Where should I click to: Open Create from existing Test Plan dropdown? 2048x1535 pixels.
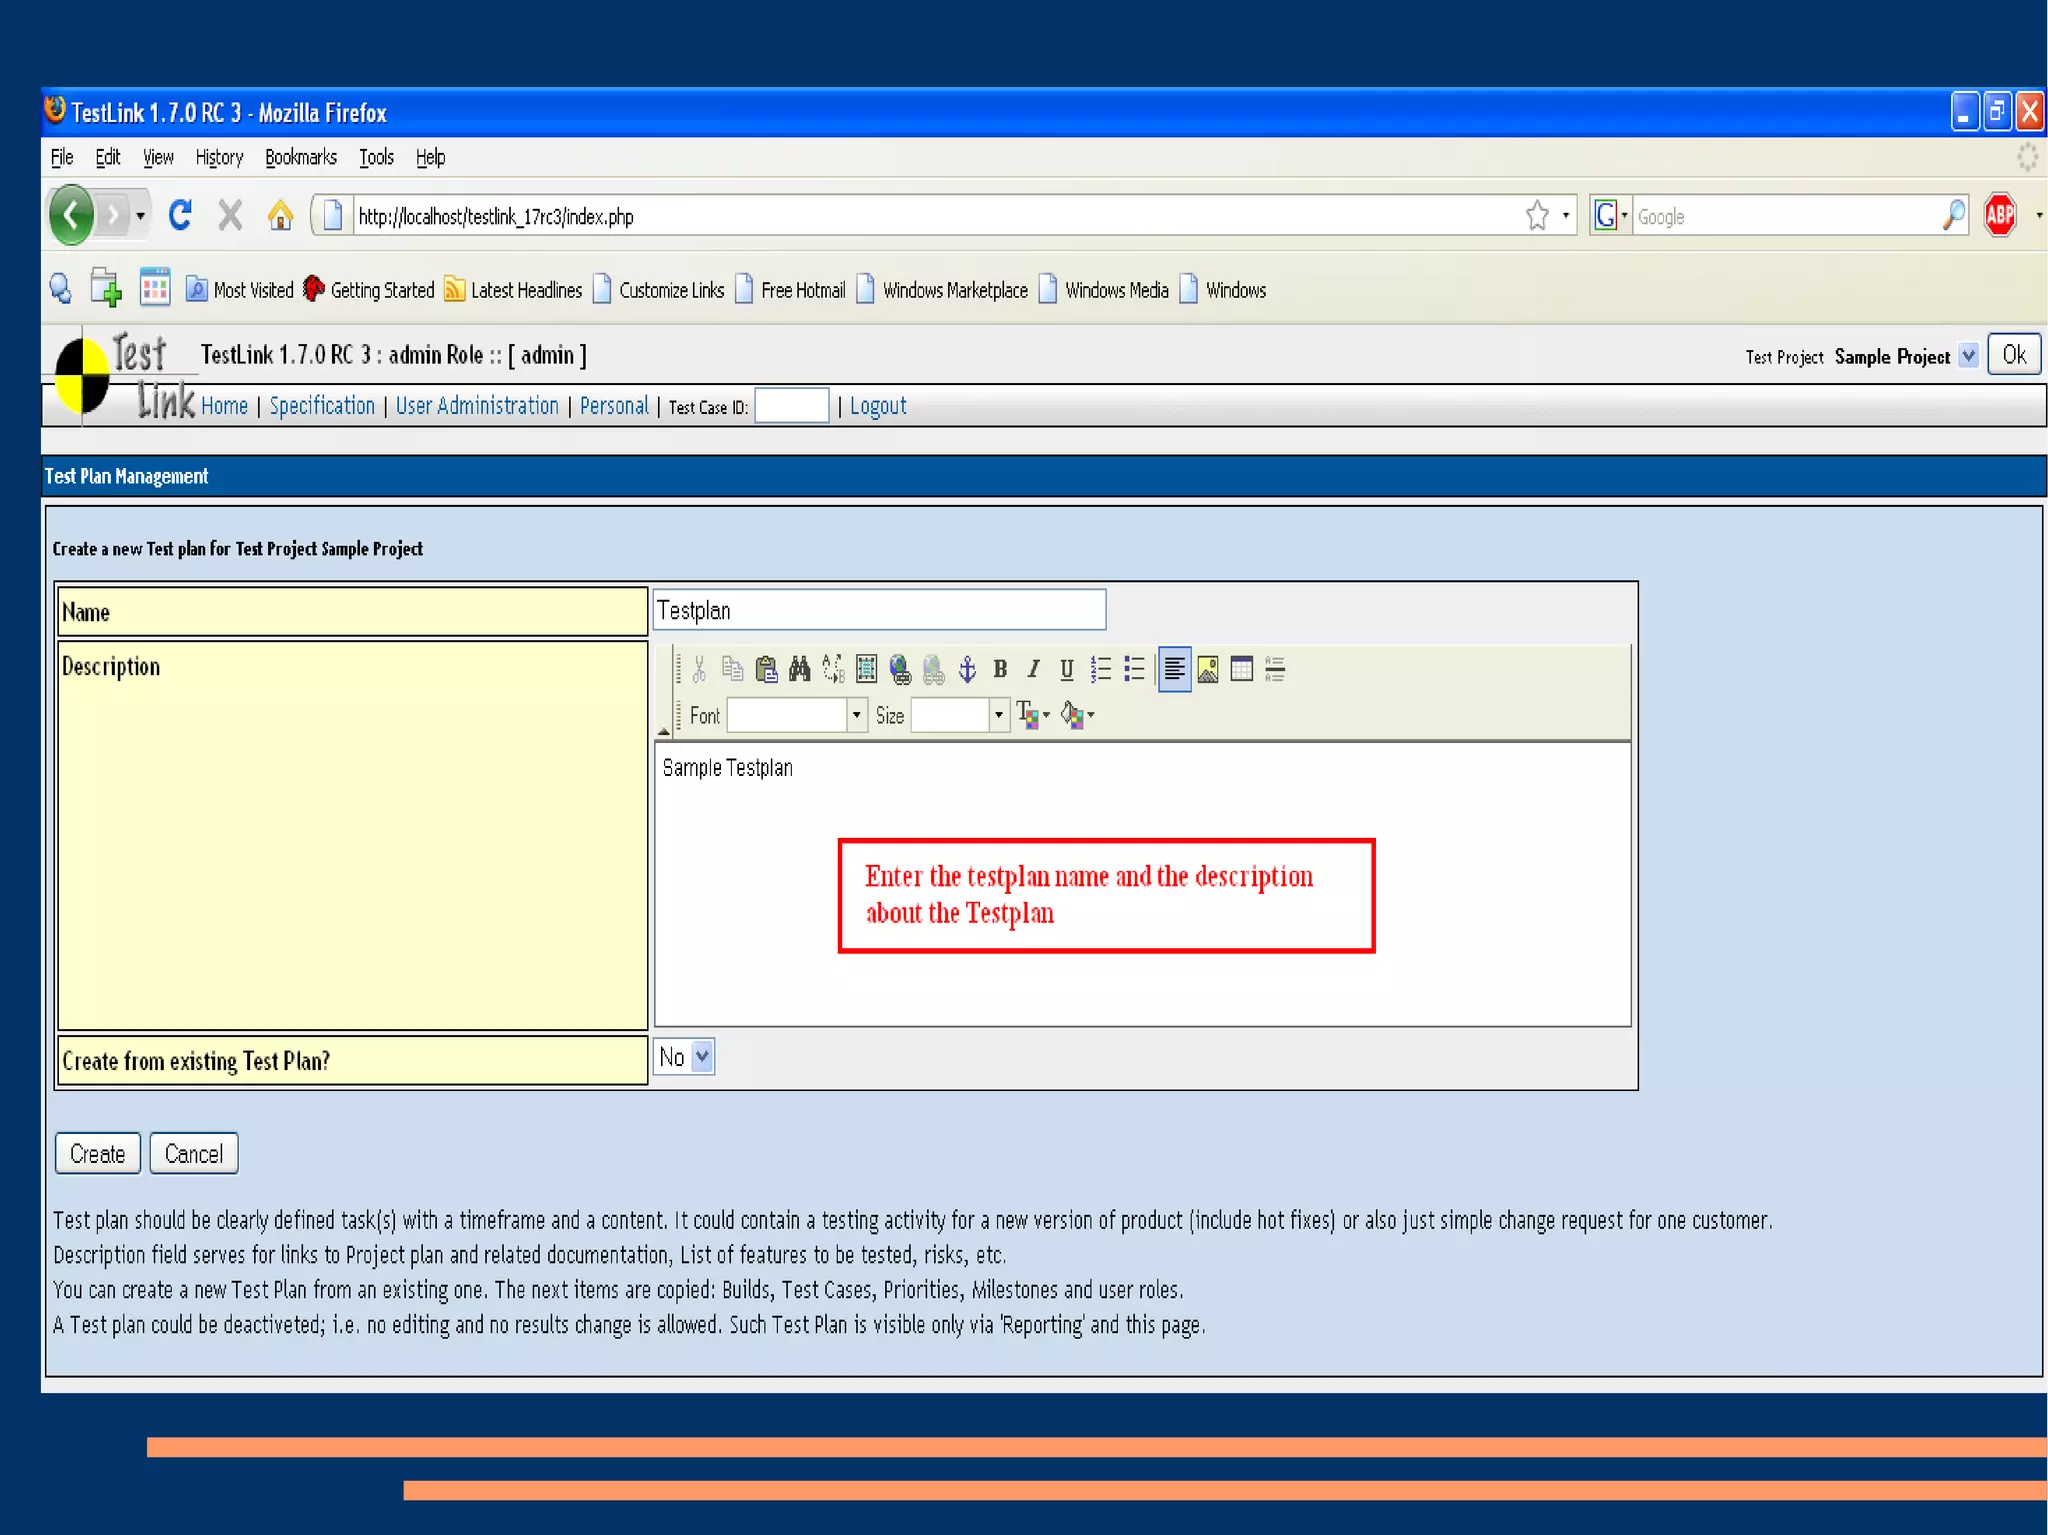tap(684, 1057)
